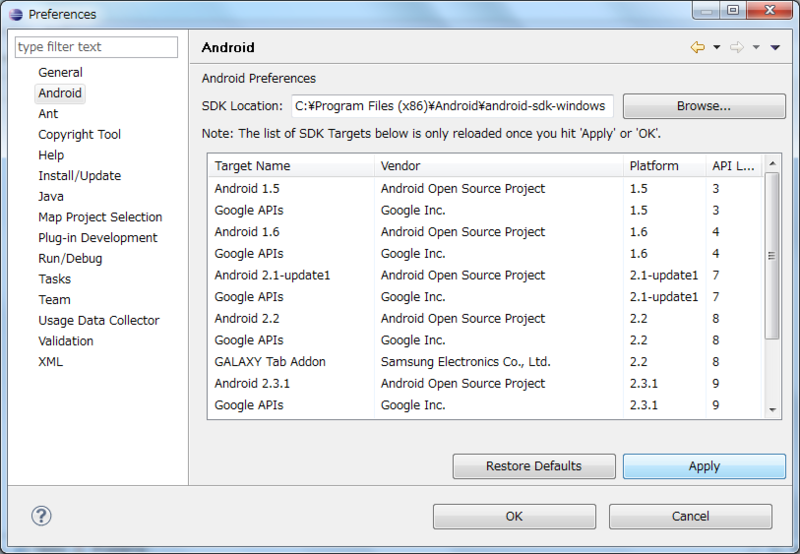
Task: Open Usage Data Collector preferences
Action: [x=98, y=320]
